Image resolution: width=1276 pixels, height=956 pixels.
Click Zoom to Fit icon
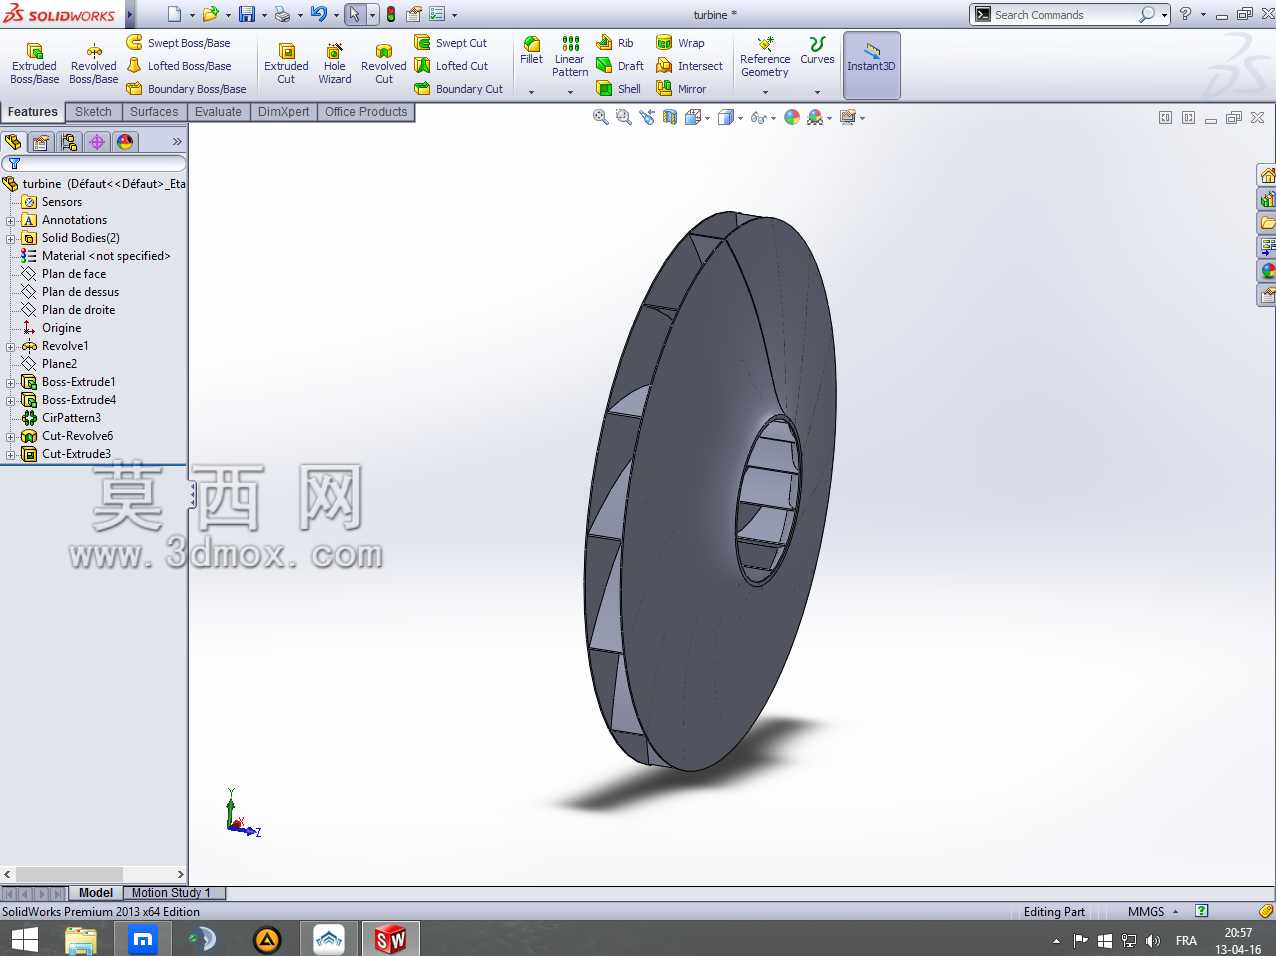[x=600, y=117]
